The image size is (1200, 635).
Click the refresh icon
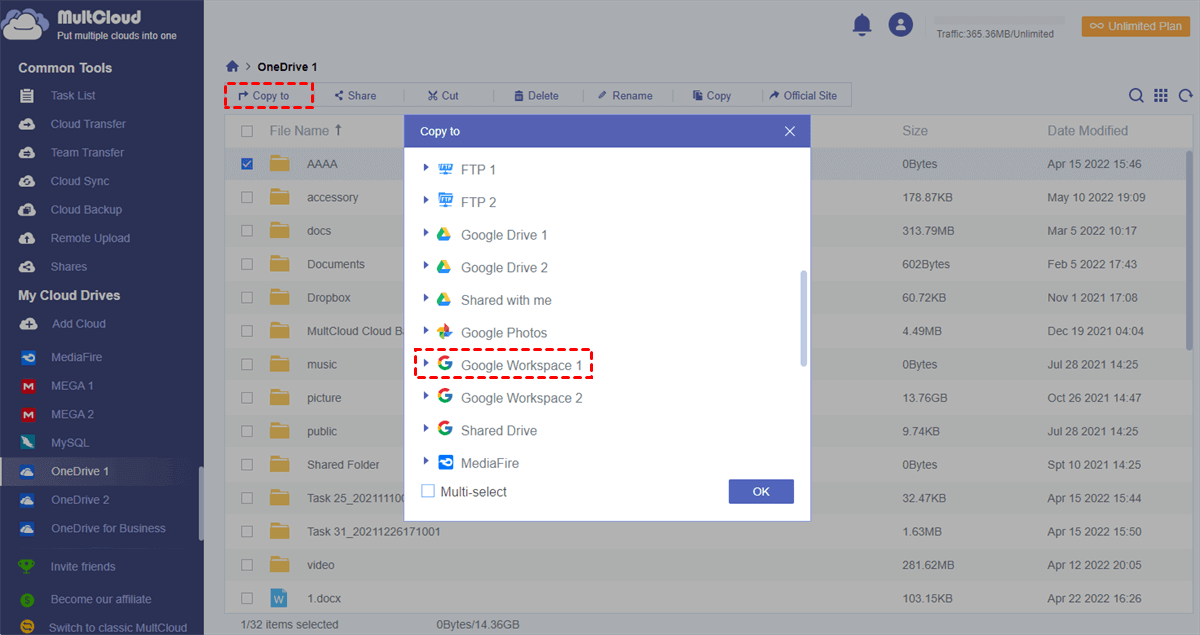[x=1186, y=96]
